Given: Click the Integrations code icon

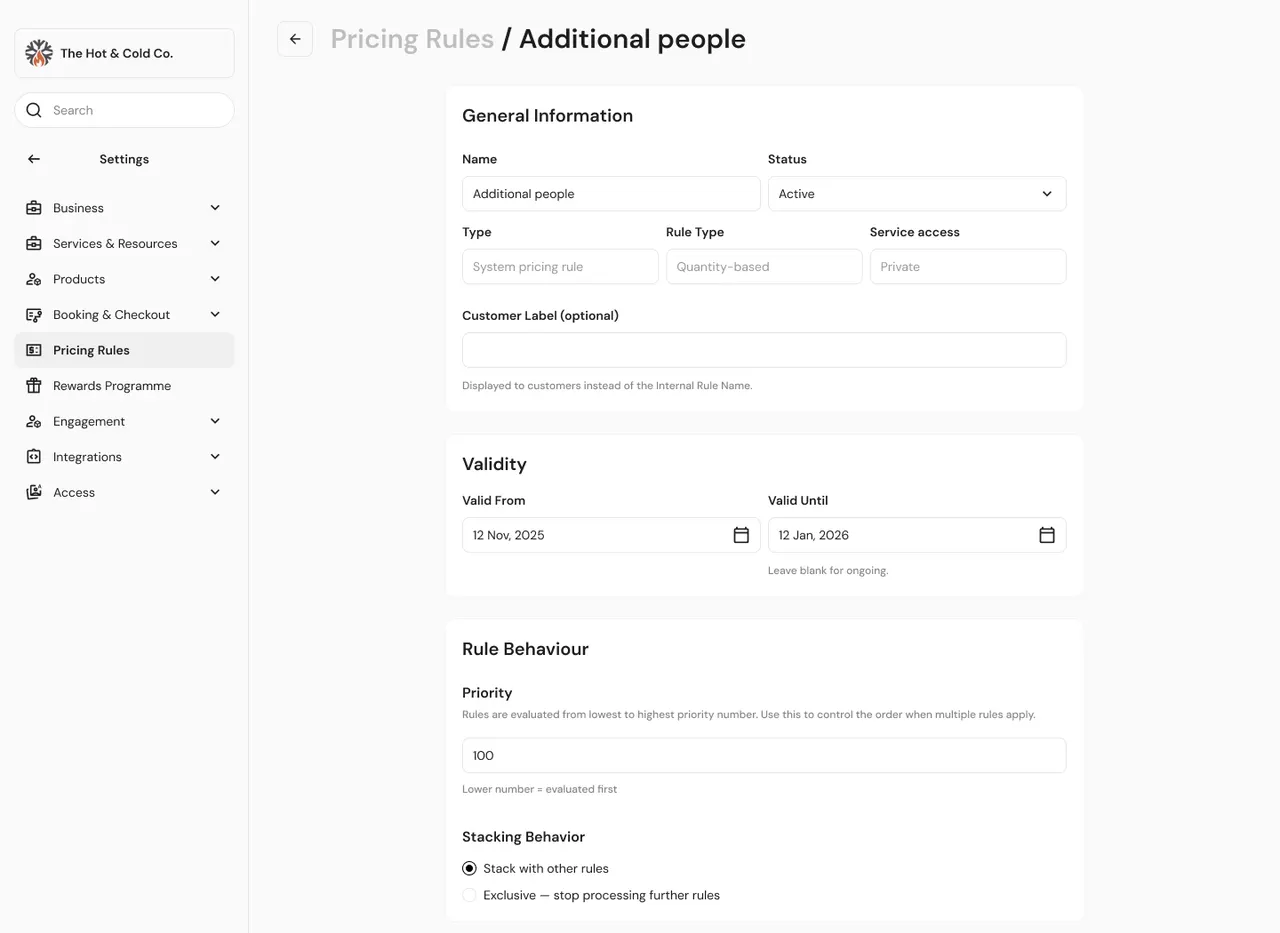Looking at the screenshot, I should click(34, 457).
